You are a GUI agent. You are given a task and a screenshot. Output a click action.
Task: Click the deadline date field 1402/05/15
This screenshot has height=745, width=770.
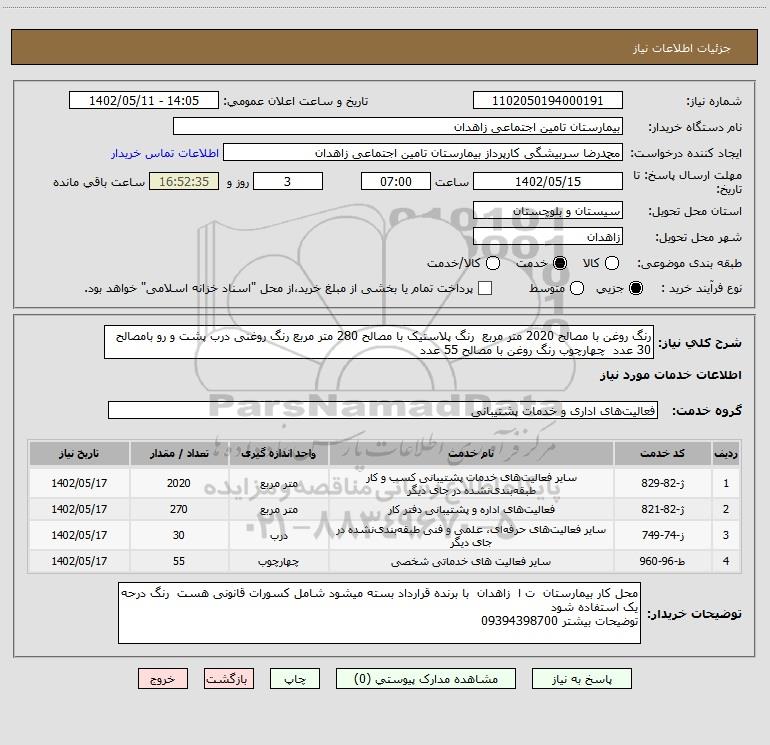pos(548,181)
